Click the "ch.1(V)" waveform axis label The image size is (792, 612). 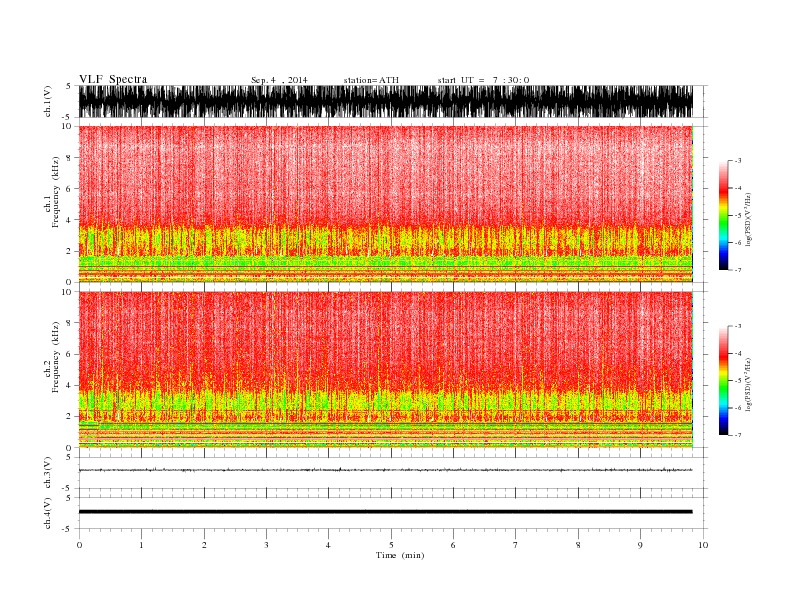click(x=48, y=101)
